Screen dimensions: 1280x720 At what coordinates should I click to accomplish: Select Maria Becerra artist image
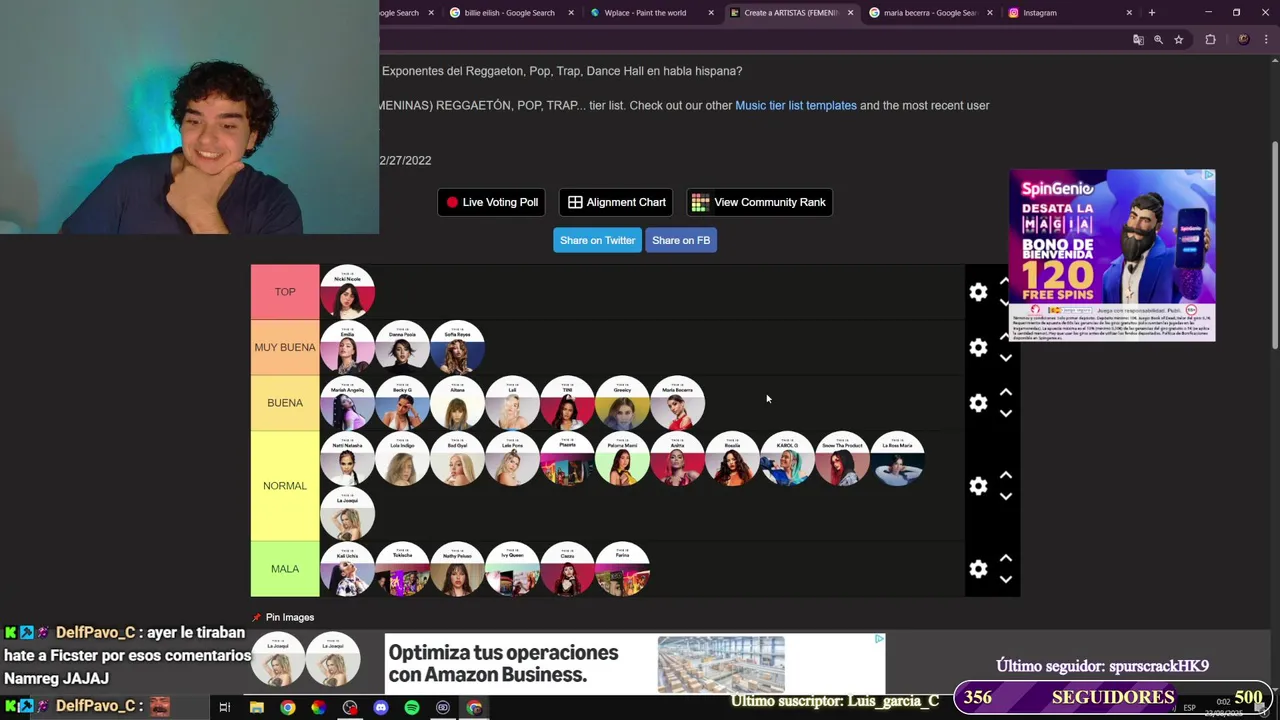(677, 403)
